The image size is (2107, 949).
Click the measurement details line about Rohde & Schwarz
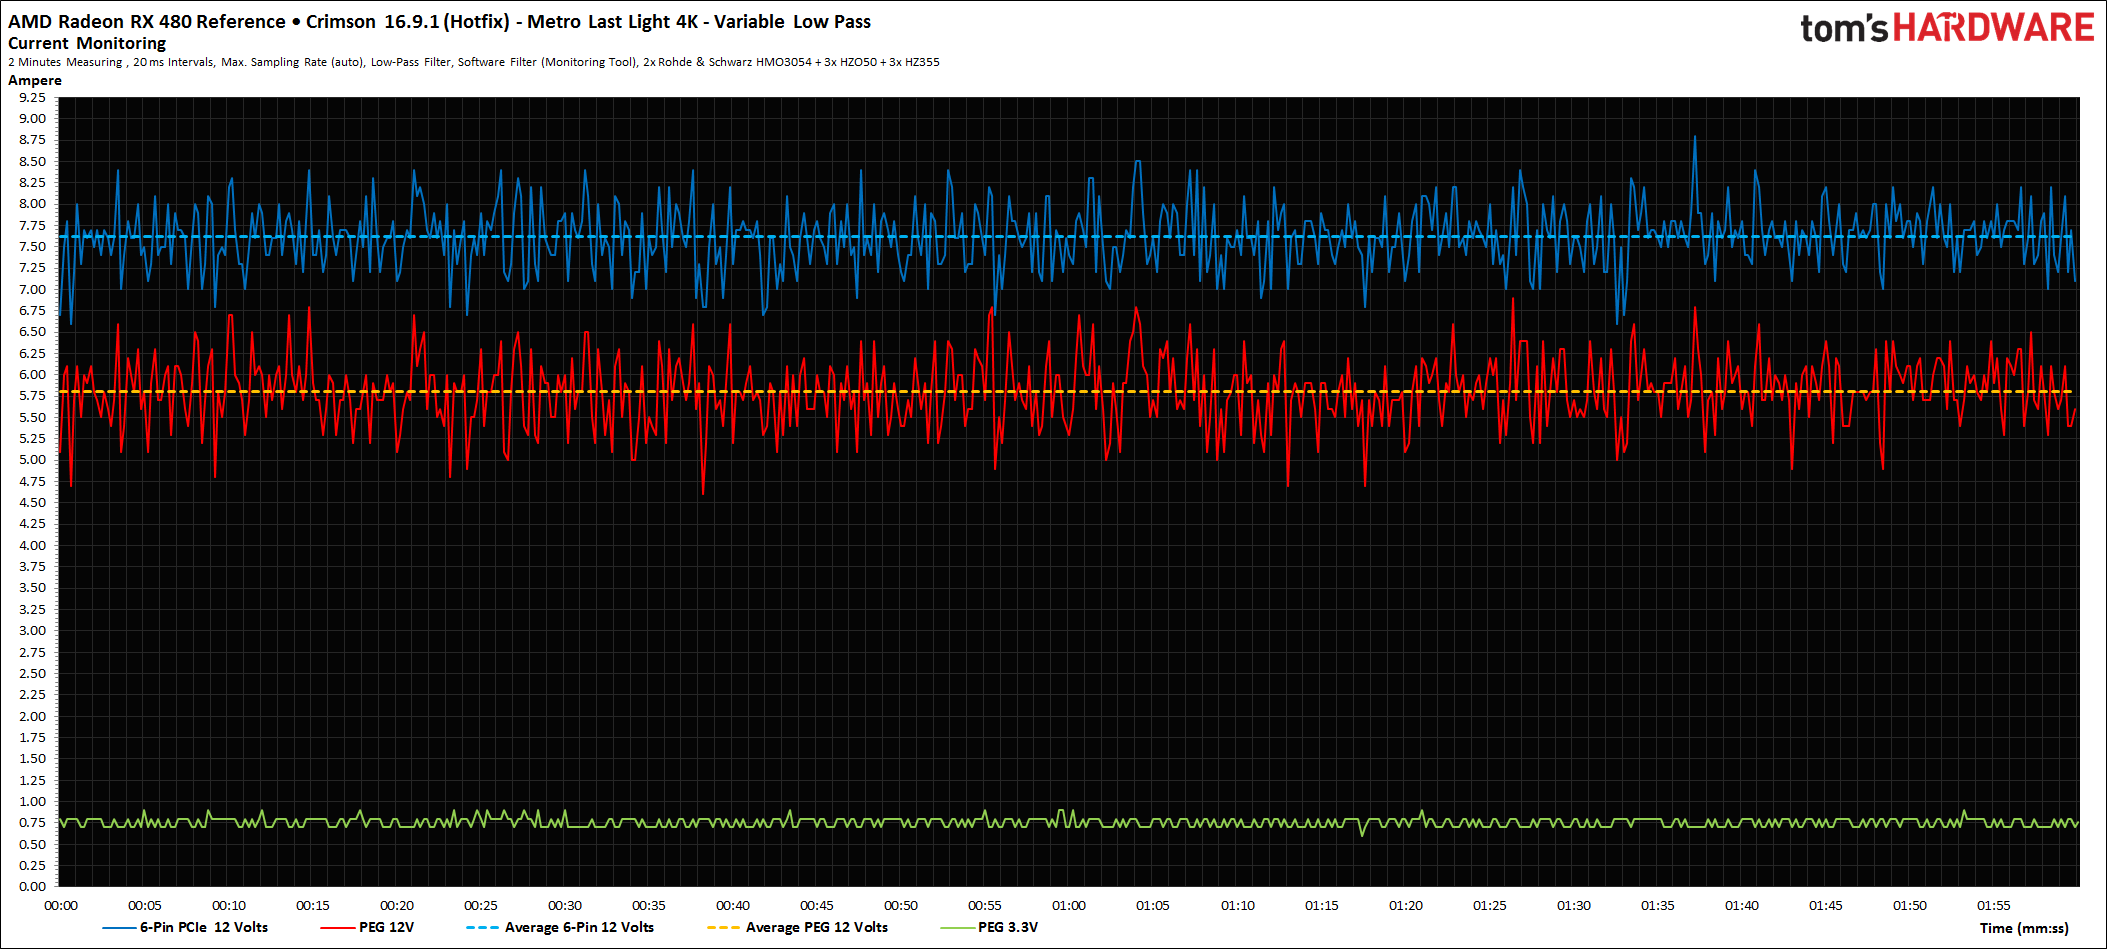pos(474,62)
